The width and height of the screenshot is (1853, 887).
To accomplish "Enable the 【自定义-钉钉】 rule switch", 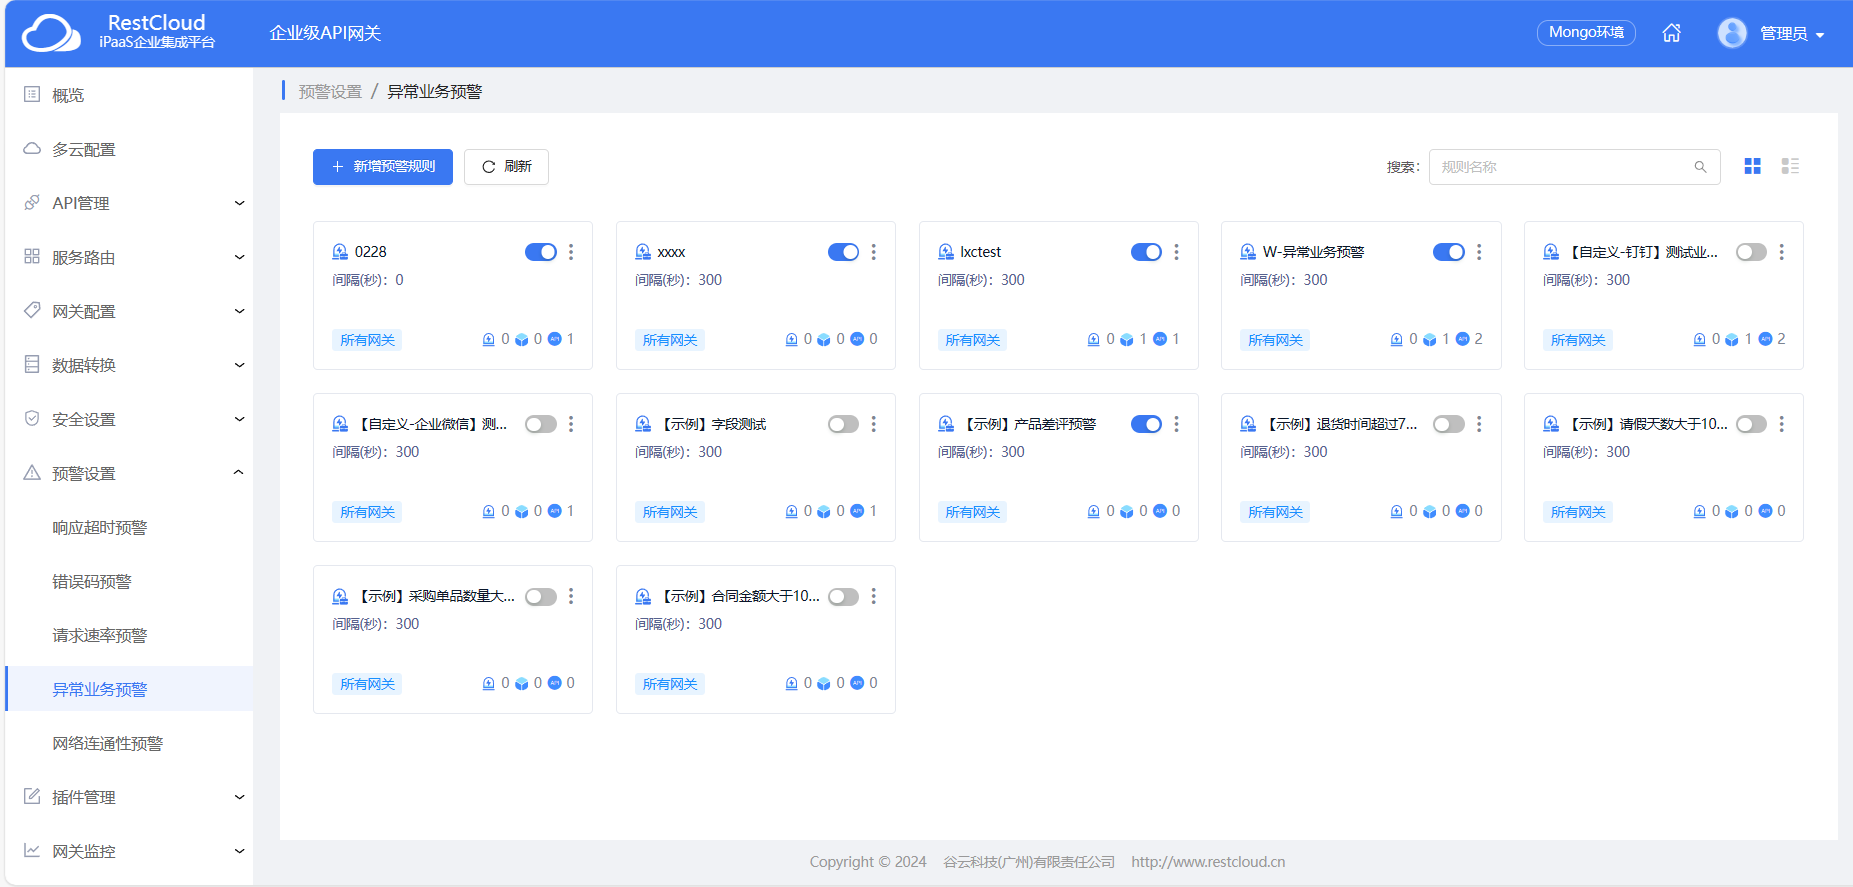I will click(x=1751, y=252).
